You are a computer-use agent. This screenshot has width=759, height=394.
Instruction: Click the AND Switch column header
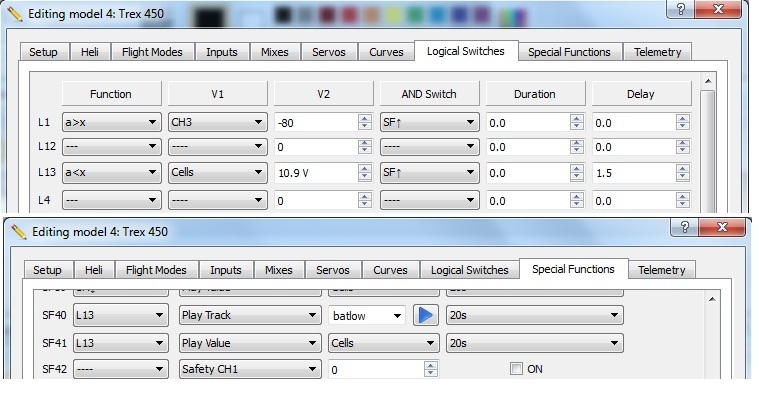[x=429, y=94]
